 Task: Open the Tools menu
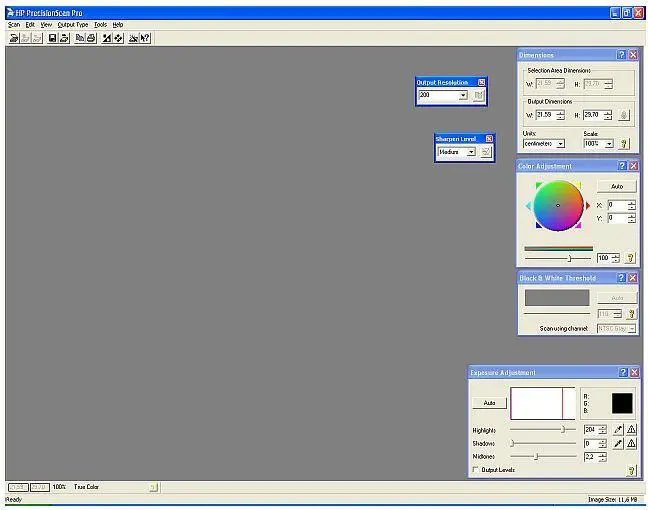click(100, 25)
